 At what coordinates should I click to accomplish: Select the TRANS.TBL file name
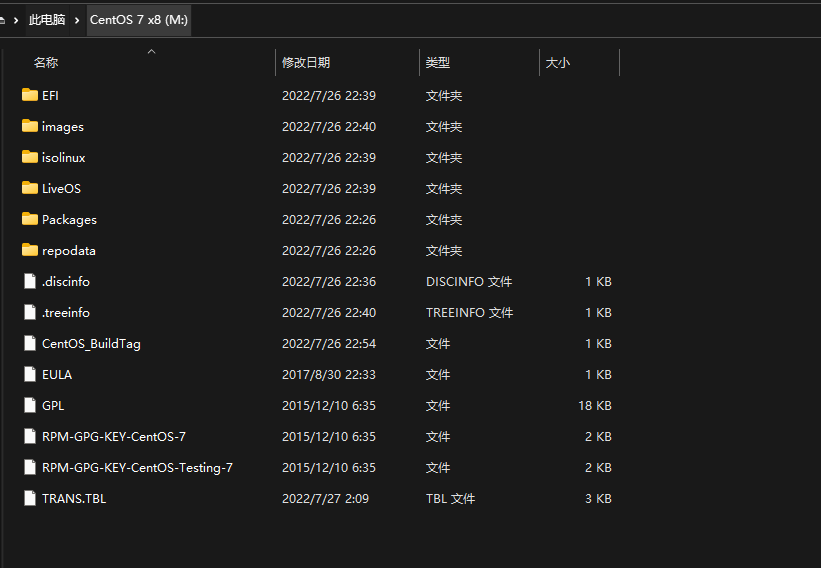[74, 498]
